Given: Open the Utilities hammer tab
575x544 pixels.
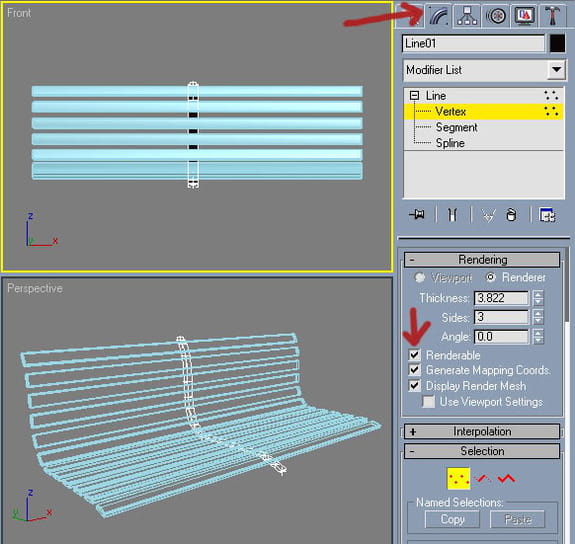Looking at the screenshot, I should tap(553, 16).
